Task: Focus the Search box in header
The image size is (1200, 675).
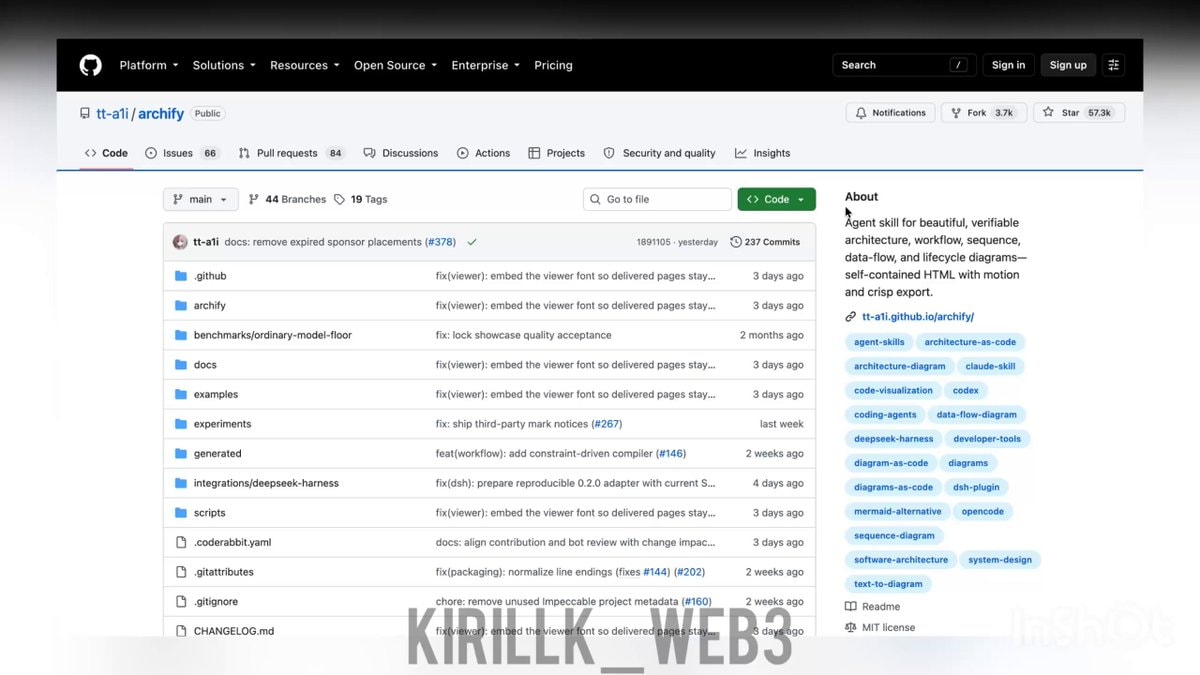Action: tap(904, 65)
